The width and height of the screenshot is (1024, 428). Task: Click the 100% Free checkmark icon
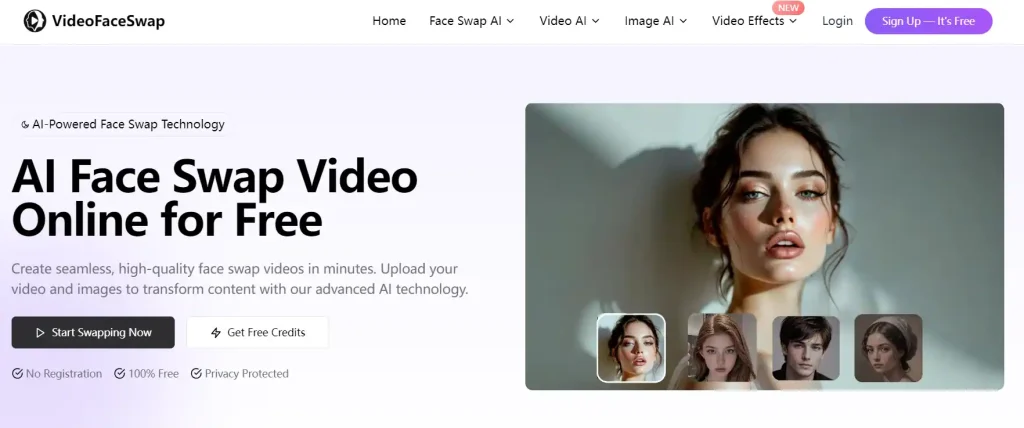[120, 374]
